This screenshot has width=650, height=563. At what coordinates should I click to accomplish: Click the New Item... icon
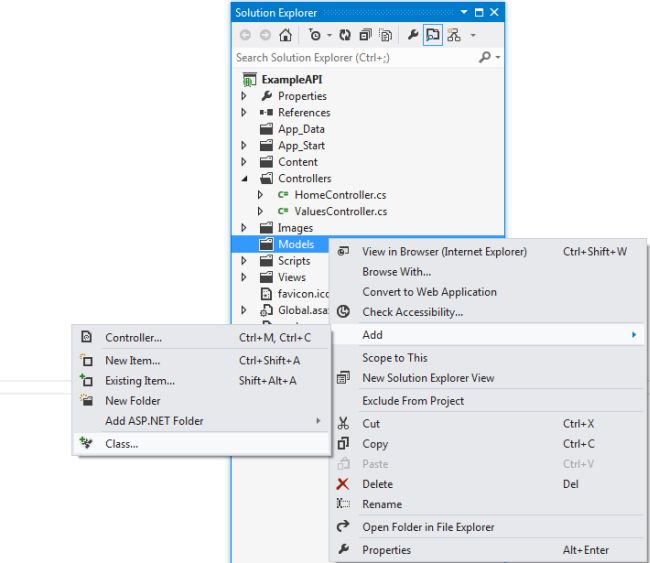tap(86, 360)
